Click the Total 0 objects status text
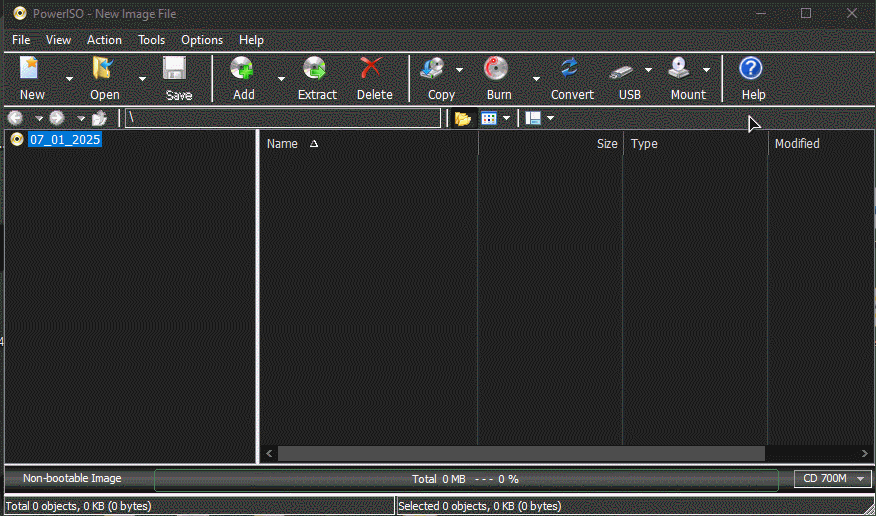Screen dimensions: 876x516 79,507
